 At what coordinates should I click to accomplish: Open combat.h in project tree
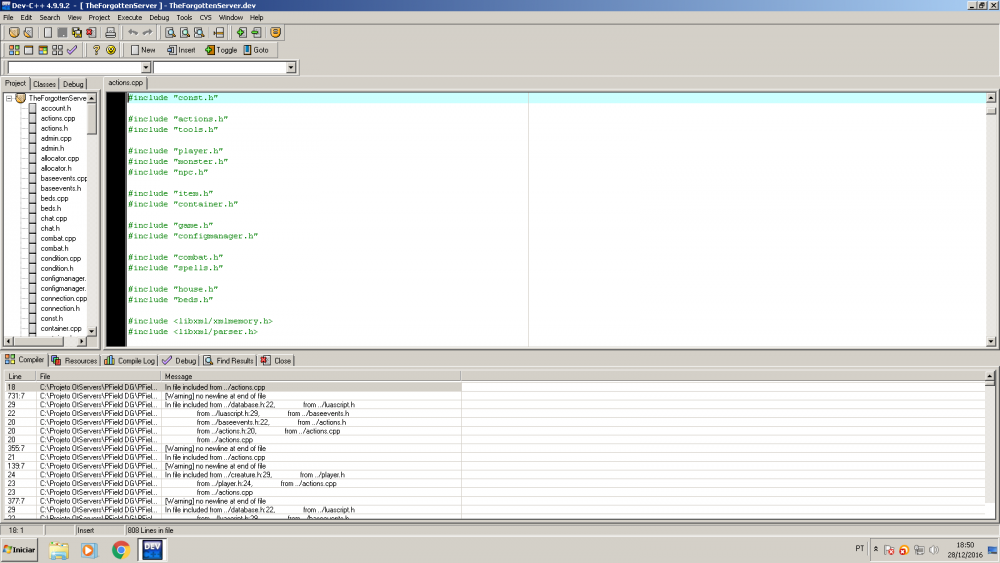pyautogui.click(x=54, y=248)
